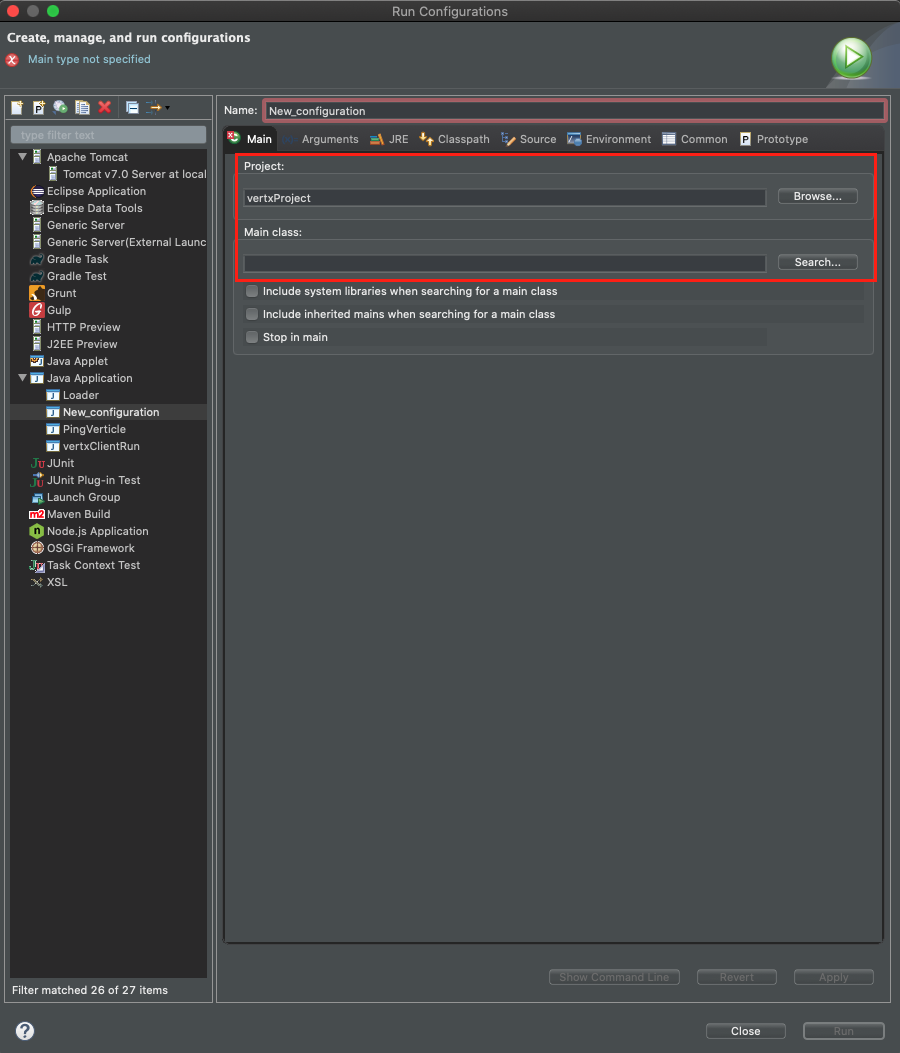Select JUnit Plug-in Test entry

85,480
